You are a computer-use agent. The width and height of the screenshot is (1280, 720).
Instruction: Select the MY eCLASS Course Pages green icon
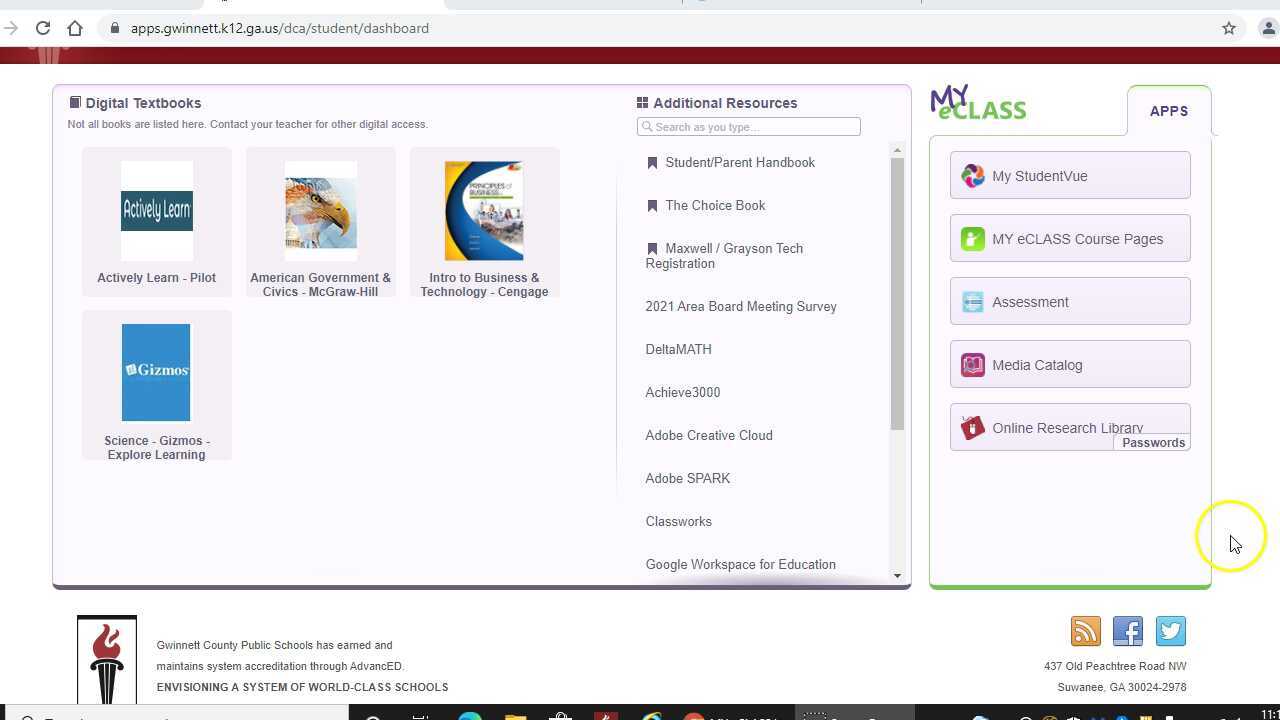pyautogui.click(x=973, y=239)
